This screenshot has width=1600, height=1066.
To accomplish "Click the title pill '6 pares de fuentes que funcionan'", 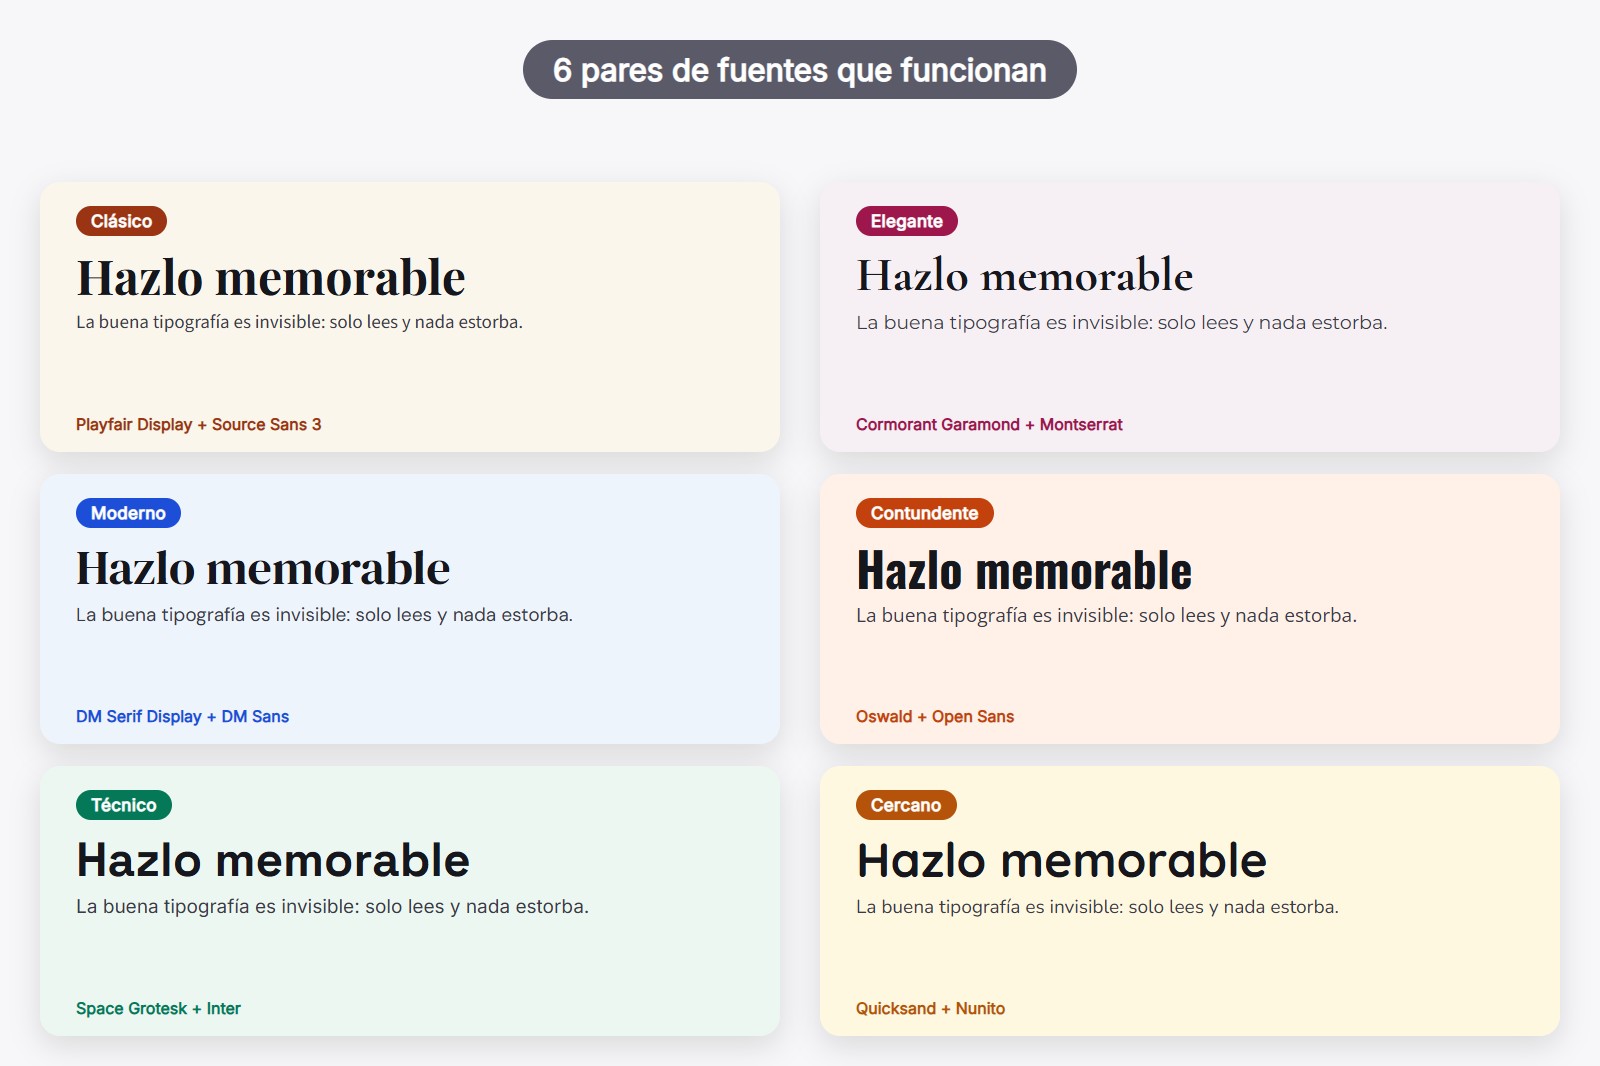I will (800, 70).
